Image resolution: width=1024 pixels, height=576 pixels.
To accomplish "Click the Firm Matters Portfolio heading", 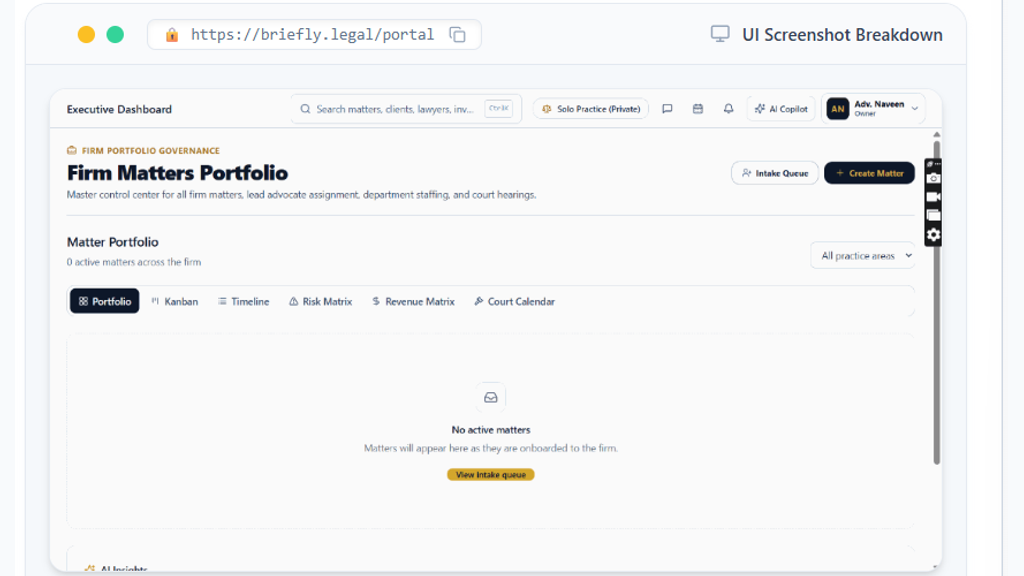I will click(177, 173).
